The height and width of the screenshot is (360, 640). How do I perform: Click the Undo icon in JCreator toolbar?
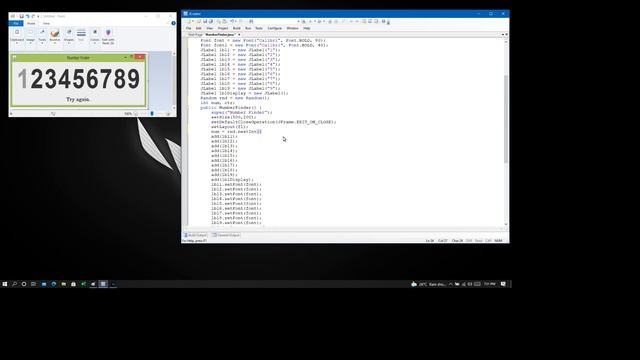232,21
